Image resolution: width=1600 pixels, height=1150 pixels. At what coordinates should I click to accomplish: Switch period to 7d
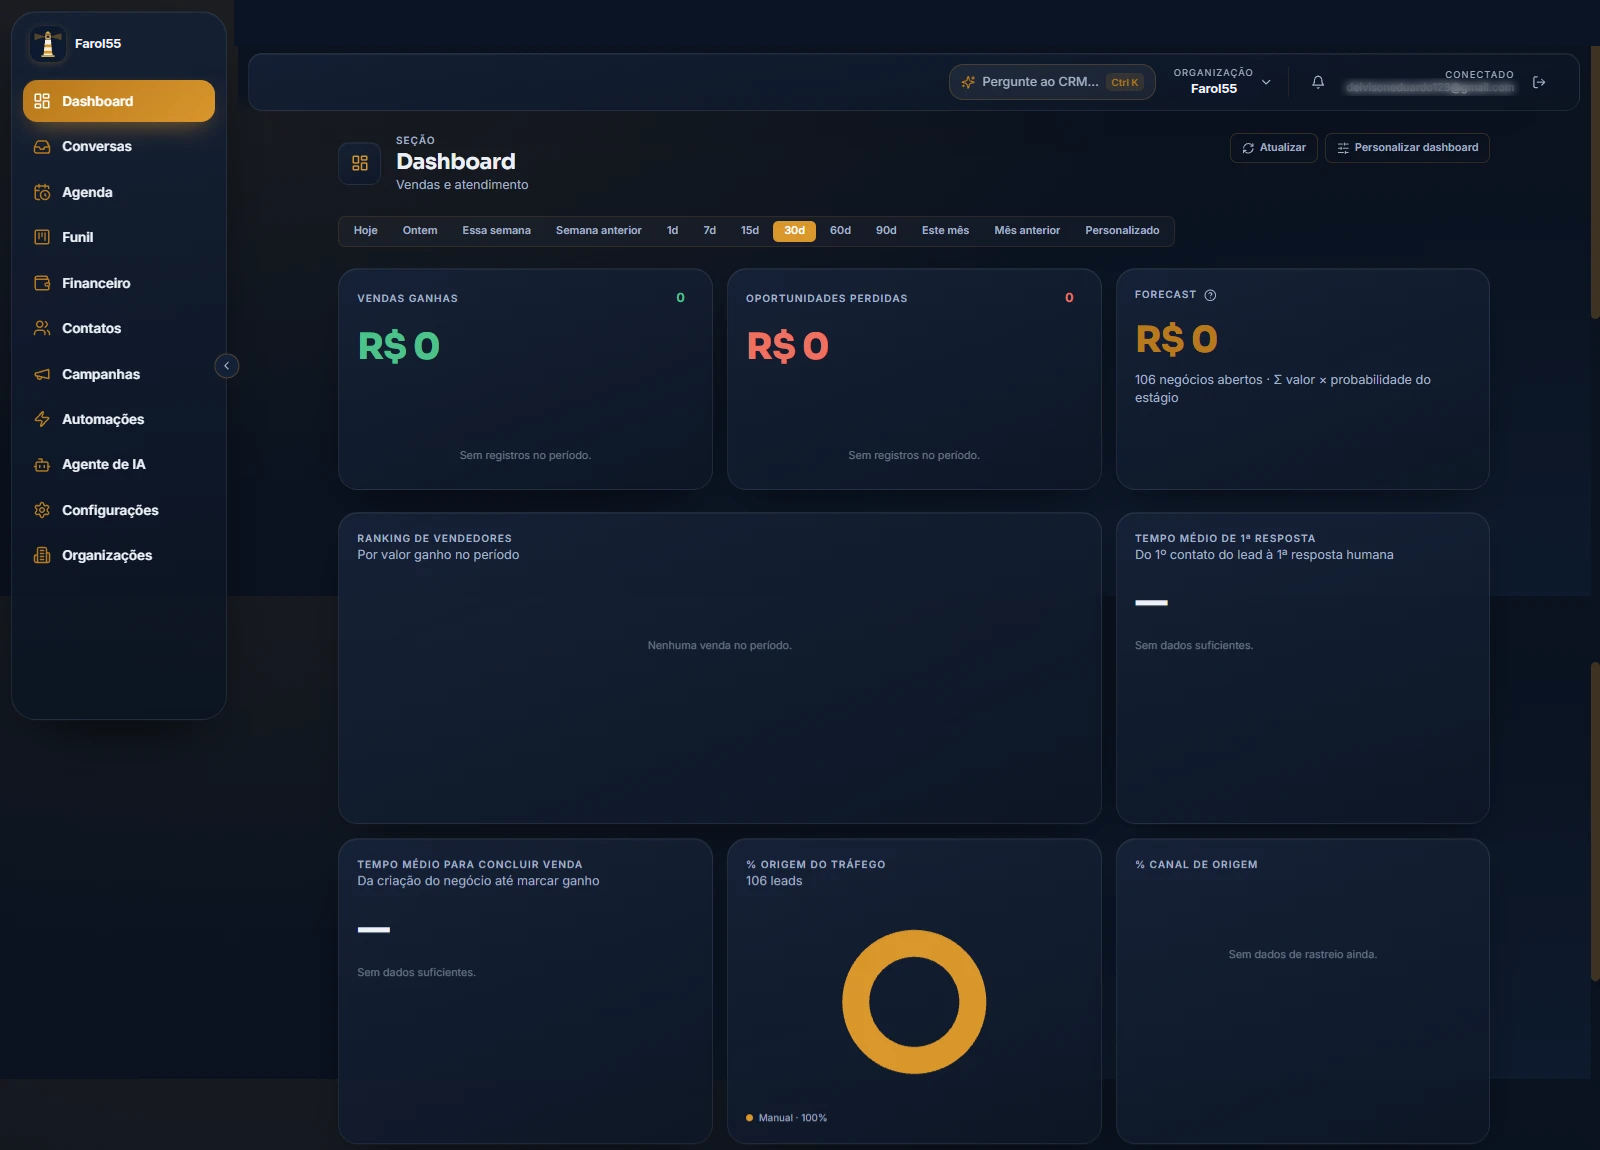pyautogui.click(x=710, y=231)
